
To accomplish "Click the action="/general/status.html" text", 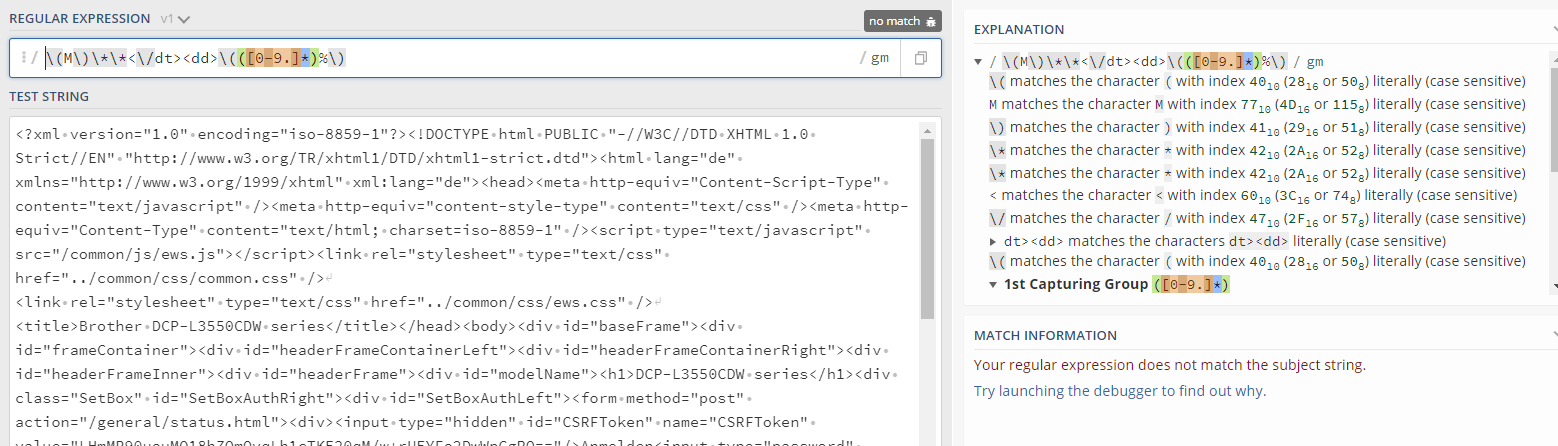I will [149, 422].
